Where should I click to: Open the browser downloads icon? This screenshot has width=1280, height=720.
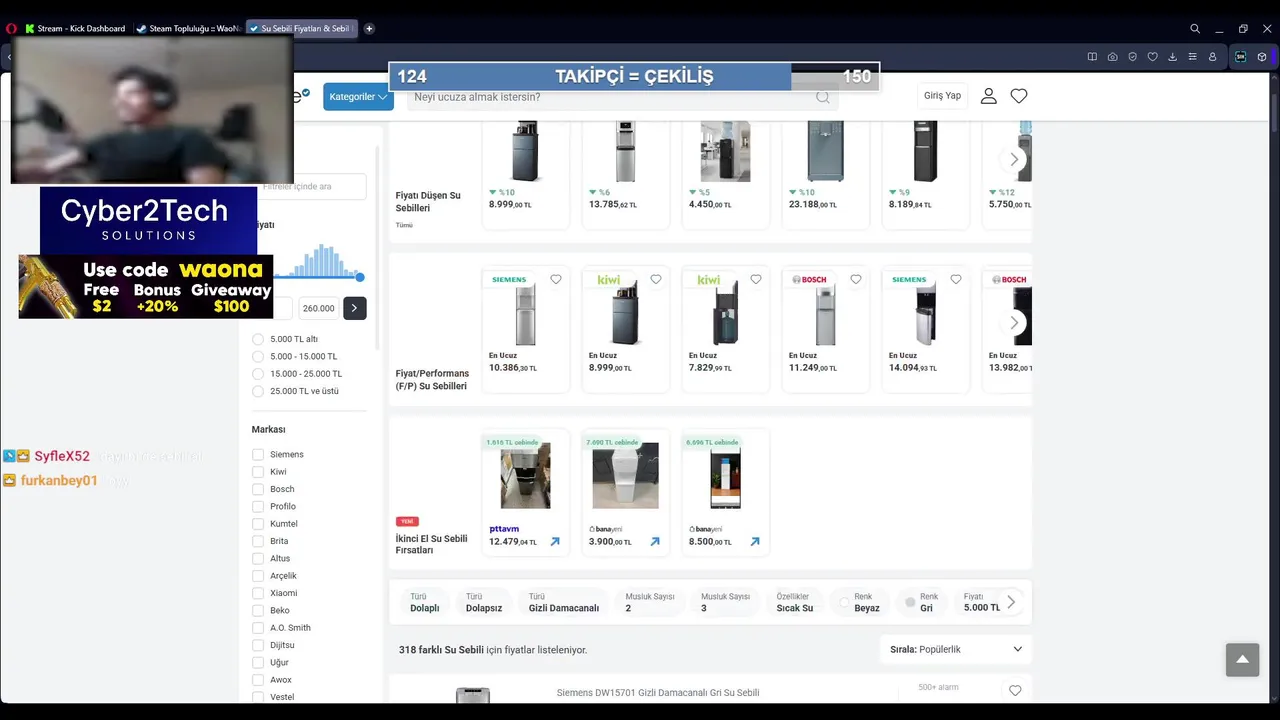[1172, 57]
